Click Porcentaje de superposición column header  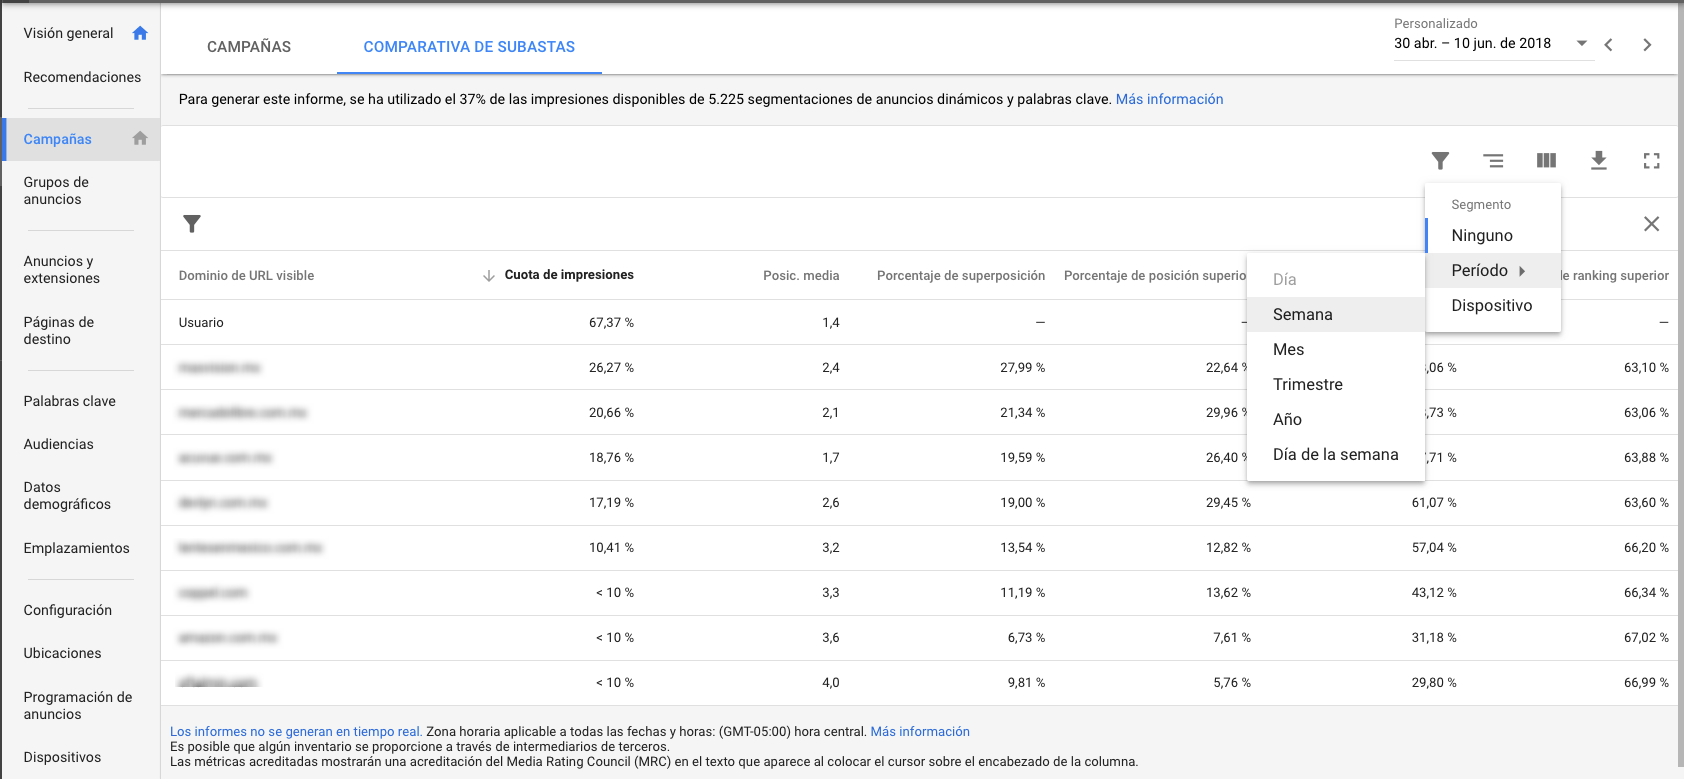point(961,275)
